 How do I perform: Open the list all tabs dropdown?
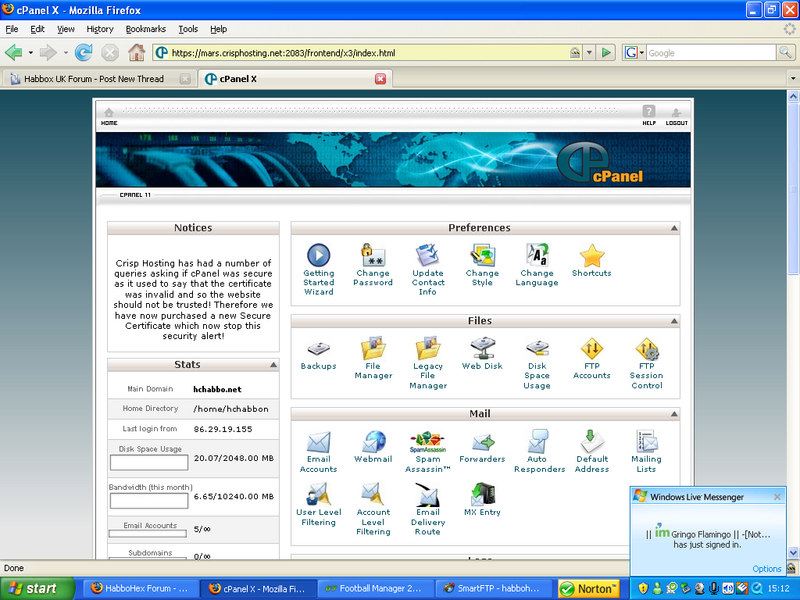(793, 79)
